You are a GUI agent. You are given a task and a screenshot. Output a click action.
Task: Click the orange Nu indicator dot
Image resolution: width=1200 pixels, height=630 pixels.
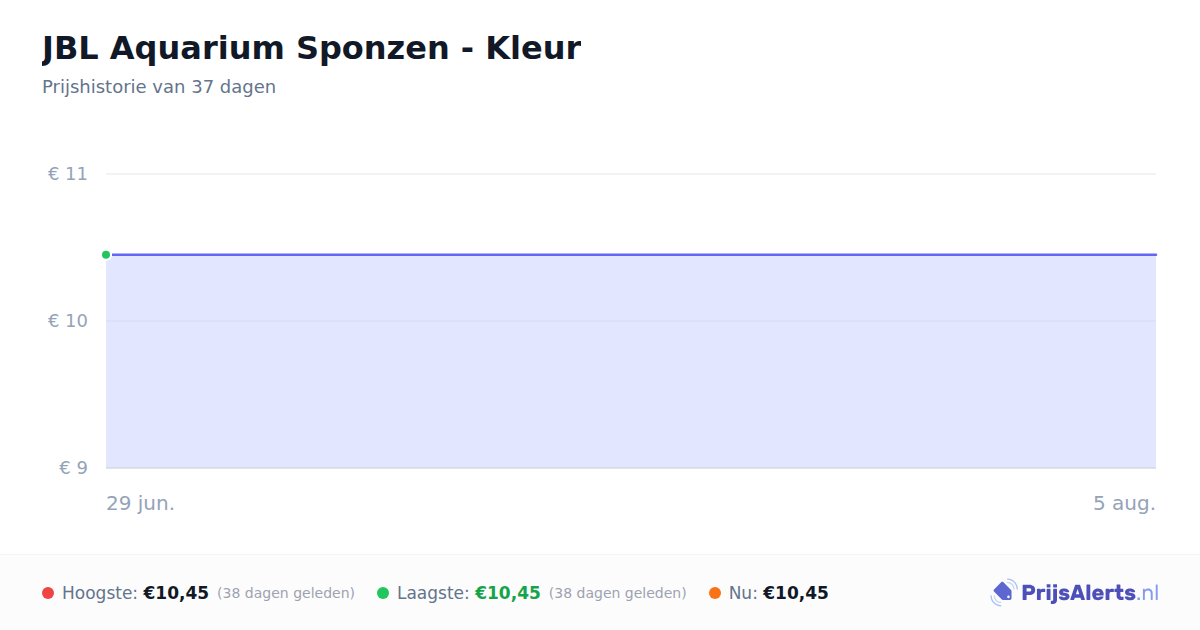715,593
